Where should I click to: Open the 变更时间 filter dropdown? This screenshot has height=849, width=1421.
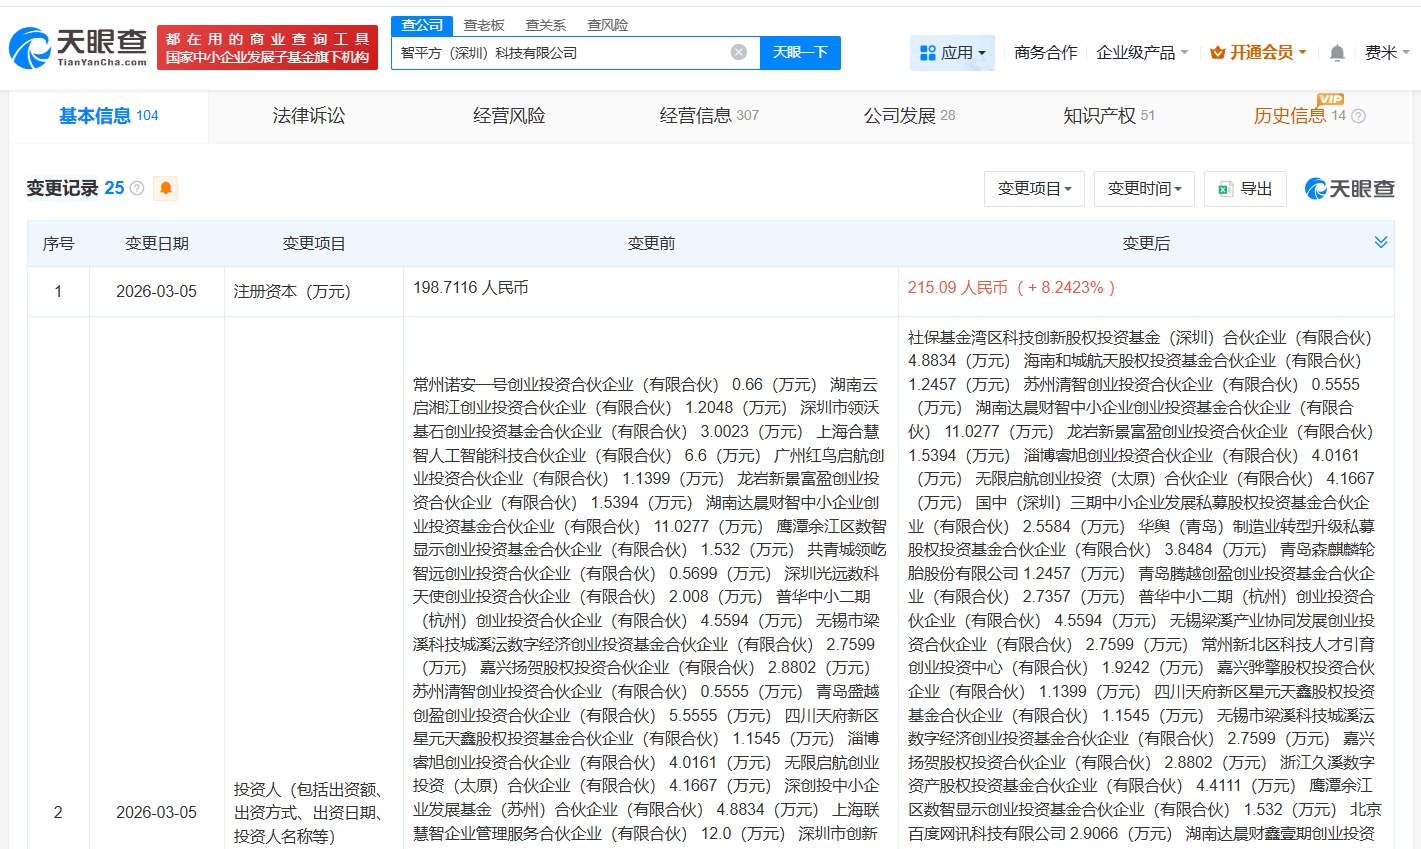coord(1144,188)
